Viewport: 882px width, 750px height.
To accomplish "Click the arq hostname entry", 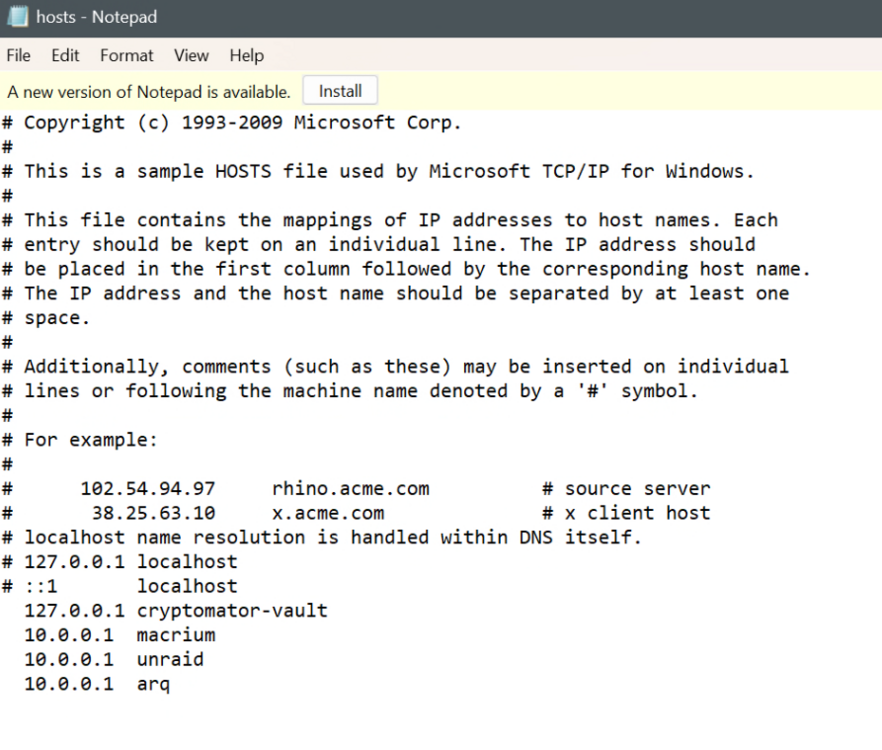I will point(153,684).
